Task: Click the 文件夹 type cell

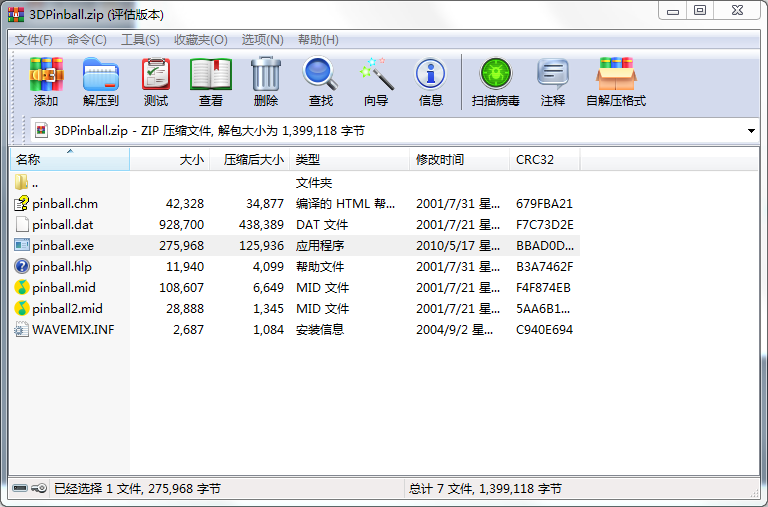Action: pyautogui.click(x=314, y=183)
